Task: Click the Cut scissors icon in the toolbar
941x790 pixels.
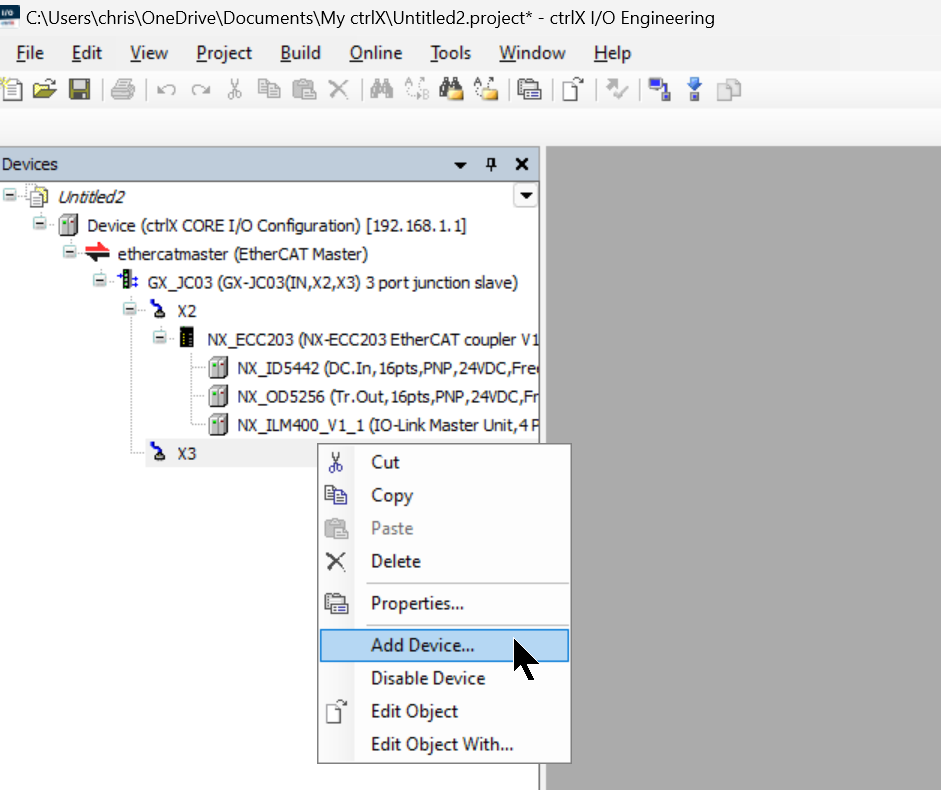Action: [x=235, y=89]
